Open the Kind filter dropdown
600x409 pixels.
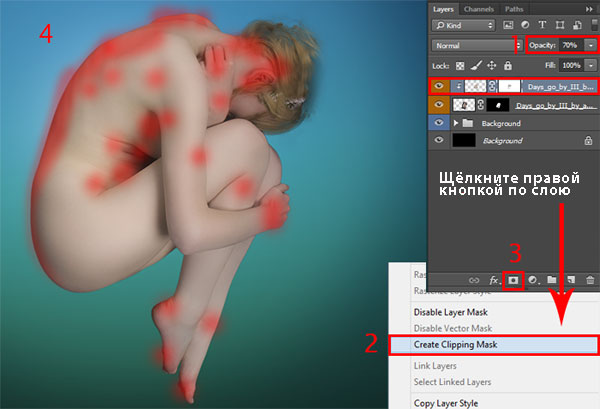click(x=463, y=25)
